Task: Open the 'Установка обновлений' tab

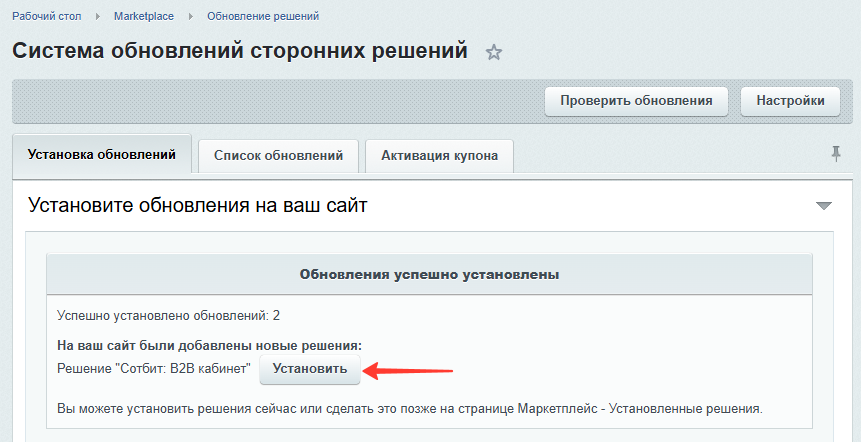Action: coord(102,154)
